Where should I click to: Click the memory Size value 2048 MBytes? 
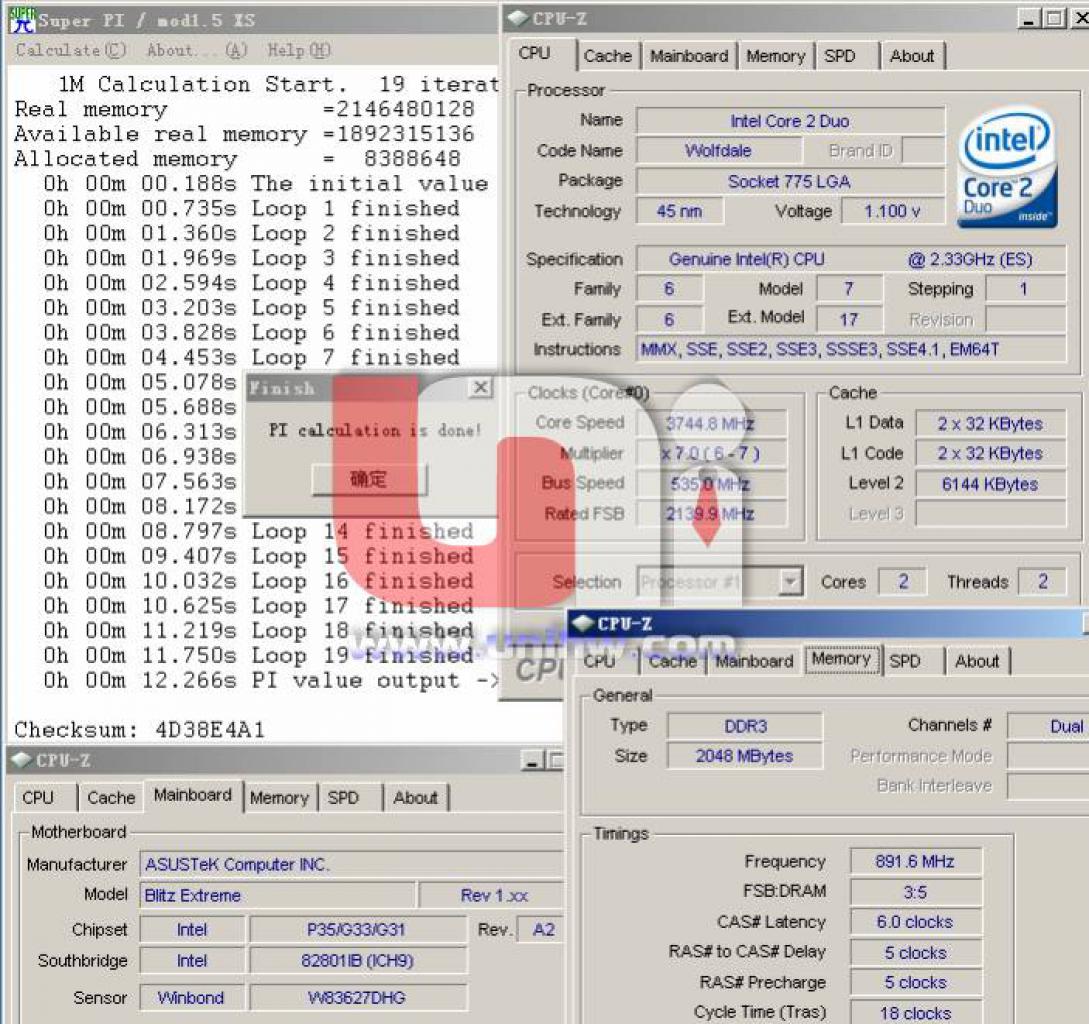click(x=745, y=756)
